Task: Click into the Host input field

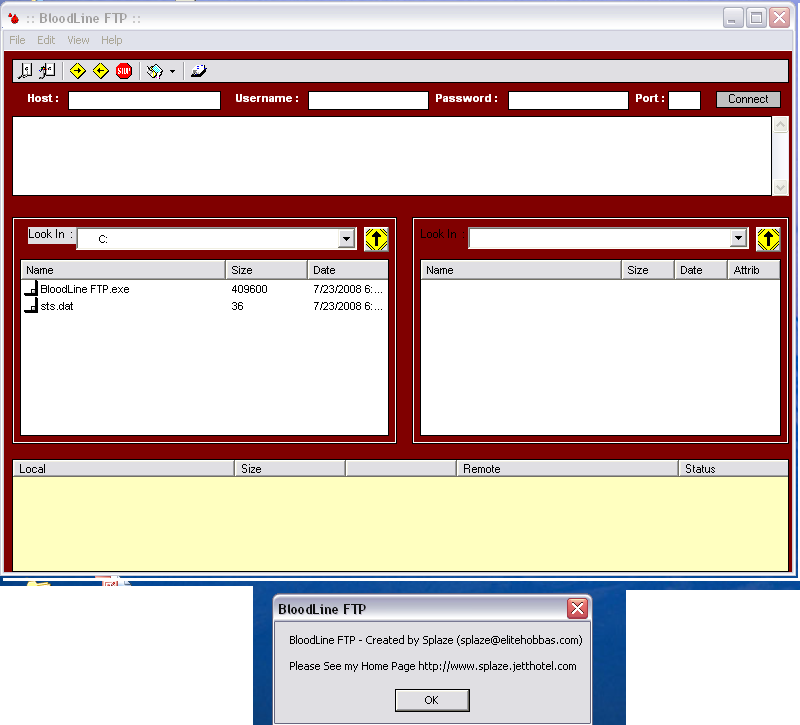Action: (x=144, y=100)
